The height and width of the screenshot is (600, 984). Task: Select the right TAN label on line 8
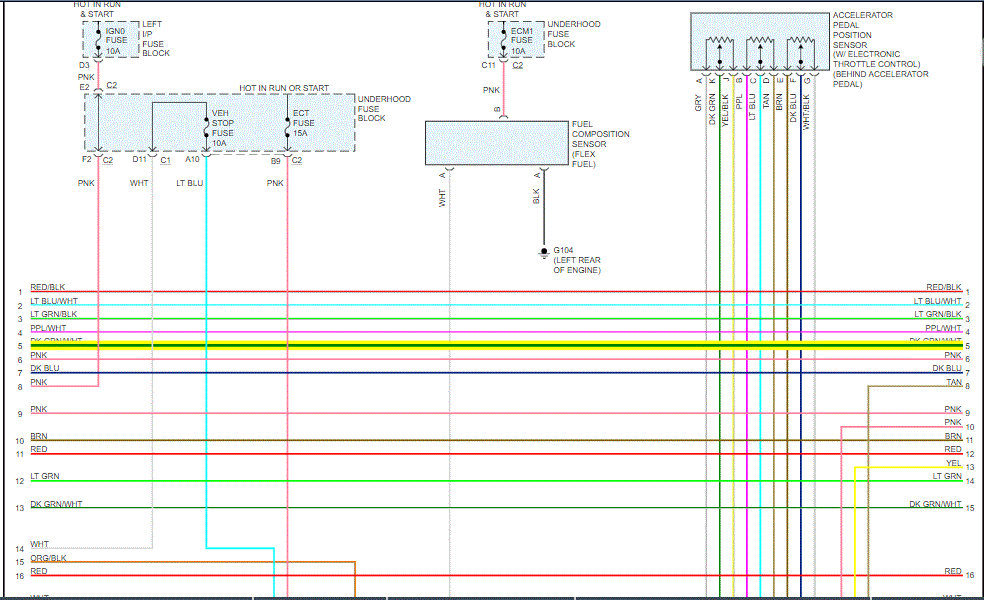pos(954,382)
